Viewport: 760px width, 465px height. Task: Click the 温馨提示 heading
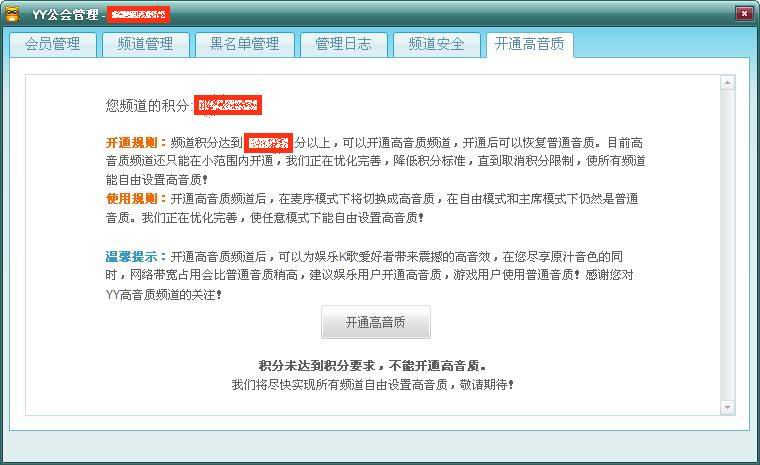pos(136,257)
